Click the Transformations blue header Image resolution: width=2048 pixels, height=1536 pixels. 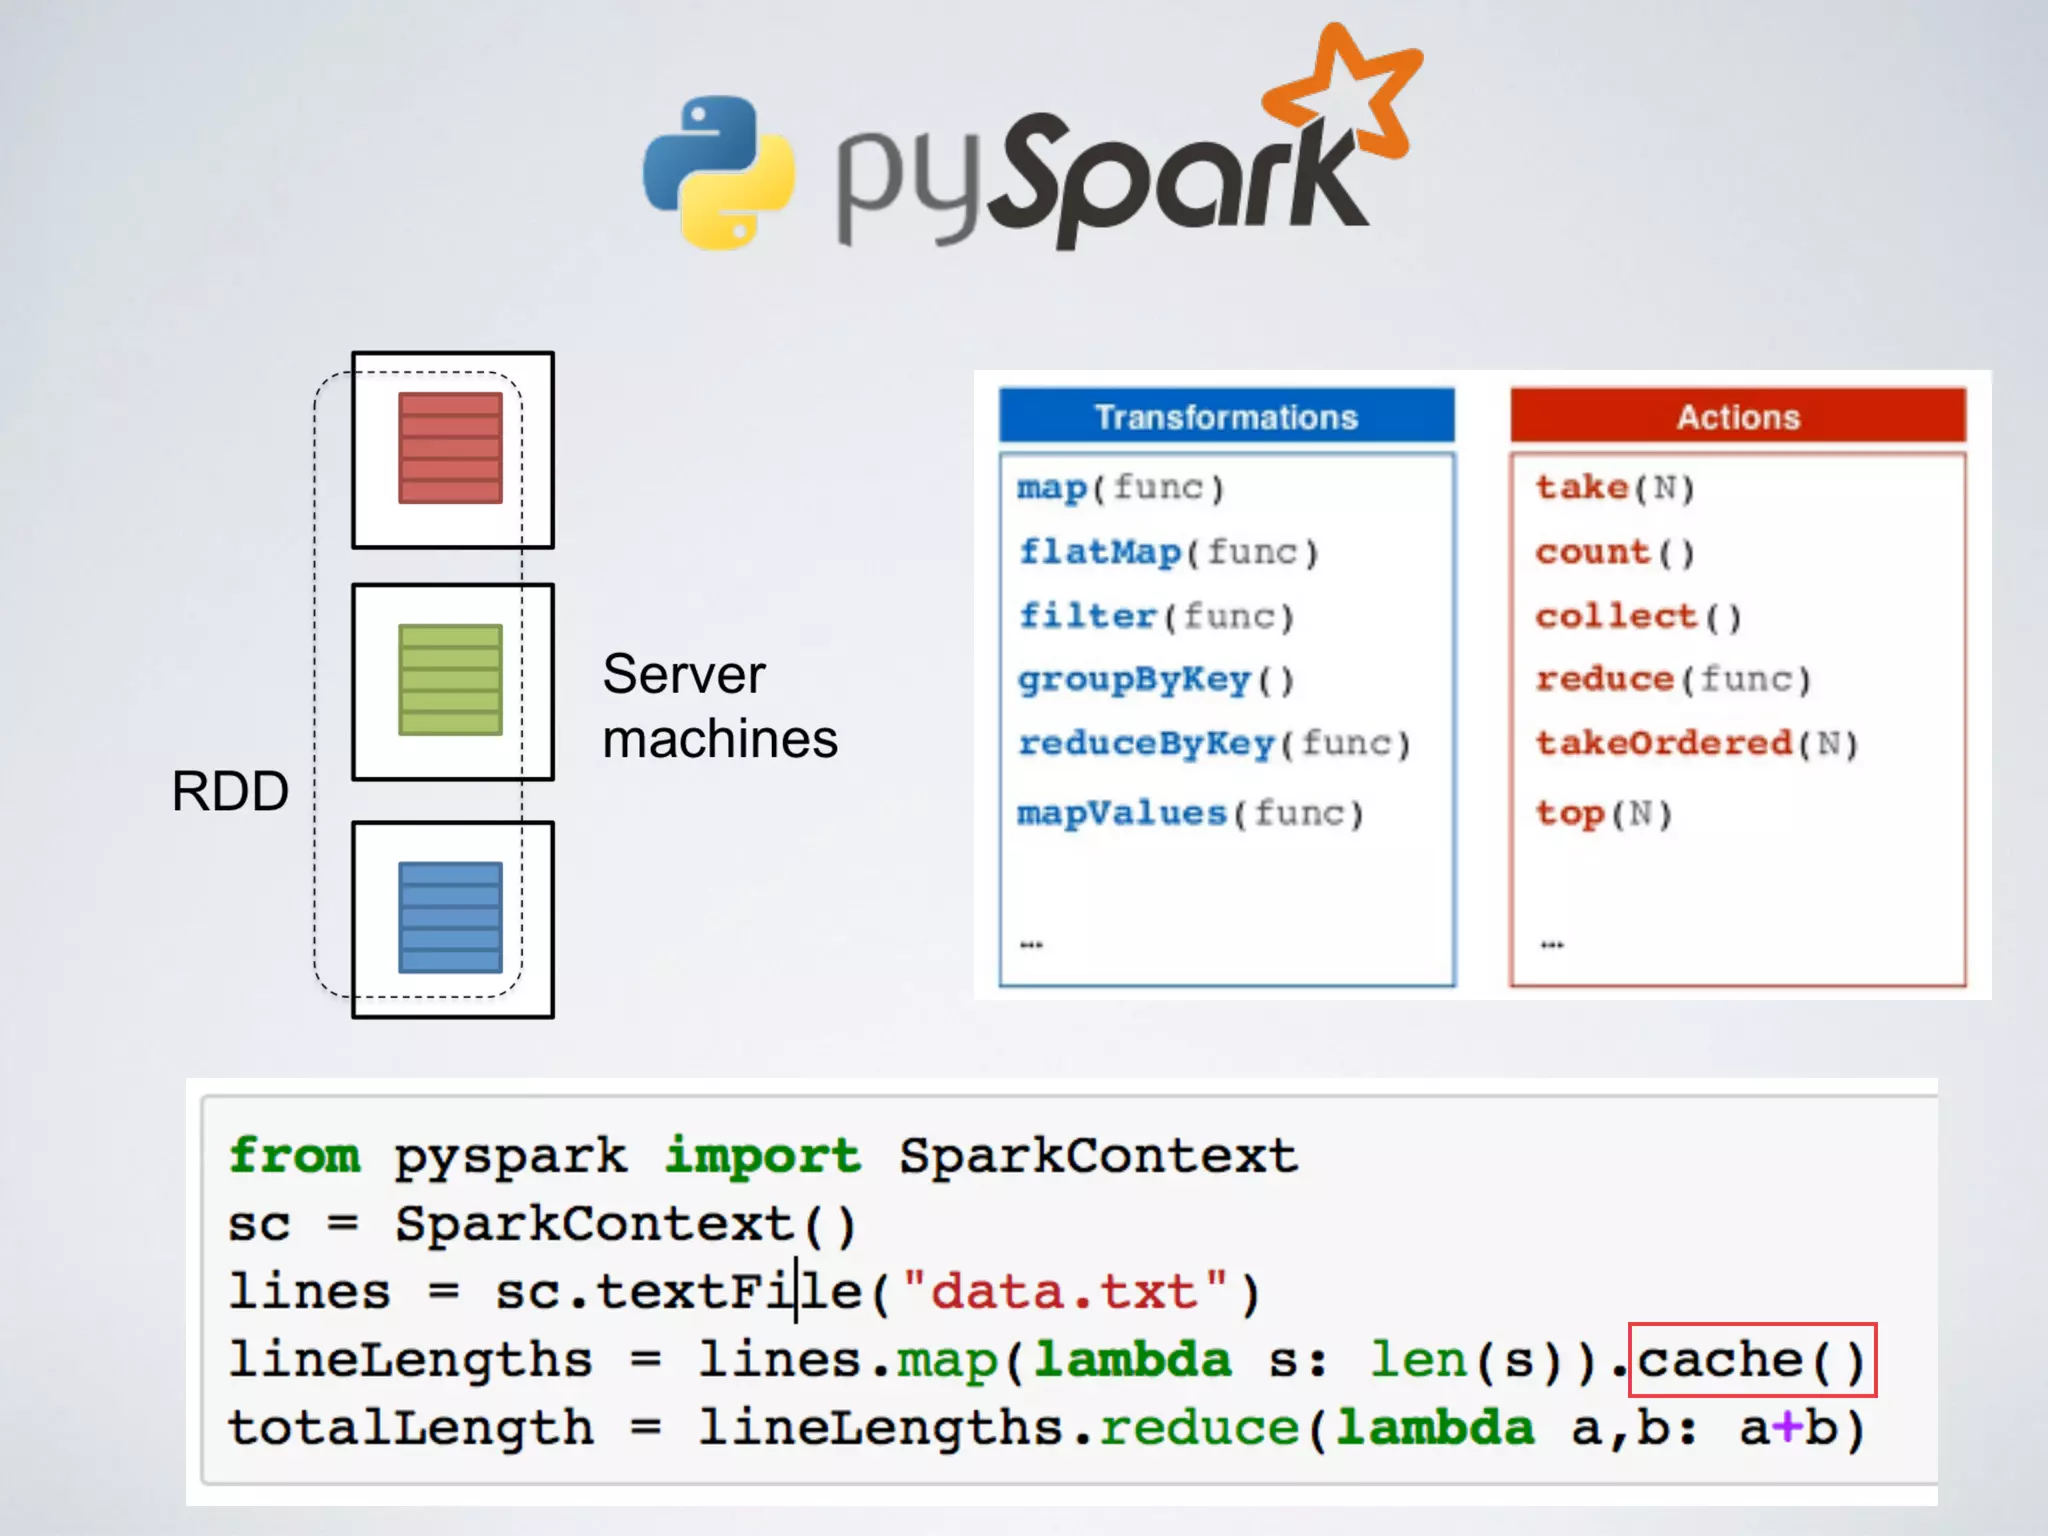click(x=1226, y=416)
